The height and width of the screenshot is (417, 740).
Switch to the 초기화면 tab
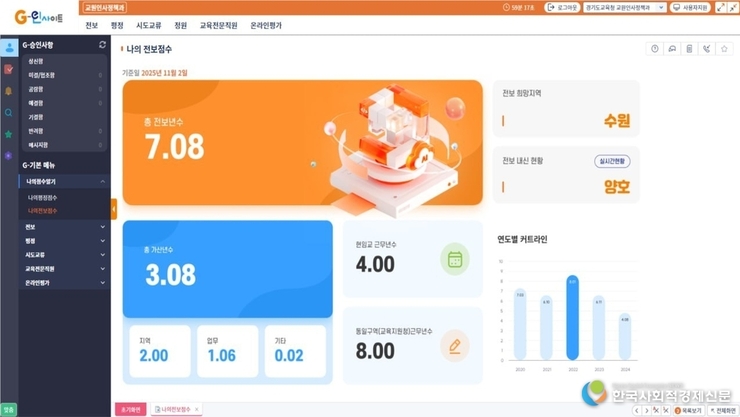(131, 409)
